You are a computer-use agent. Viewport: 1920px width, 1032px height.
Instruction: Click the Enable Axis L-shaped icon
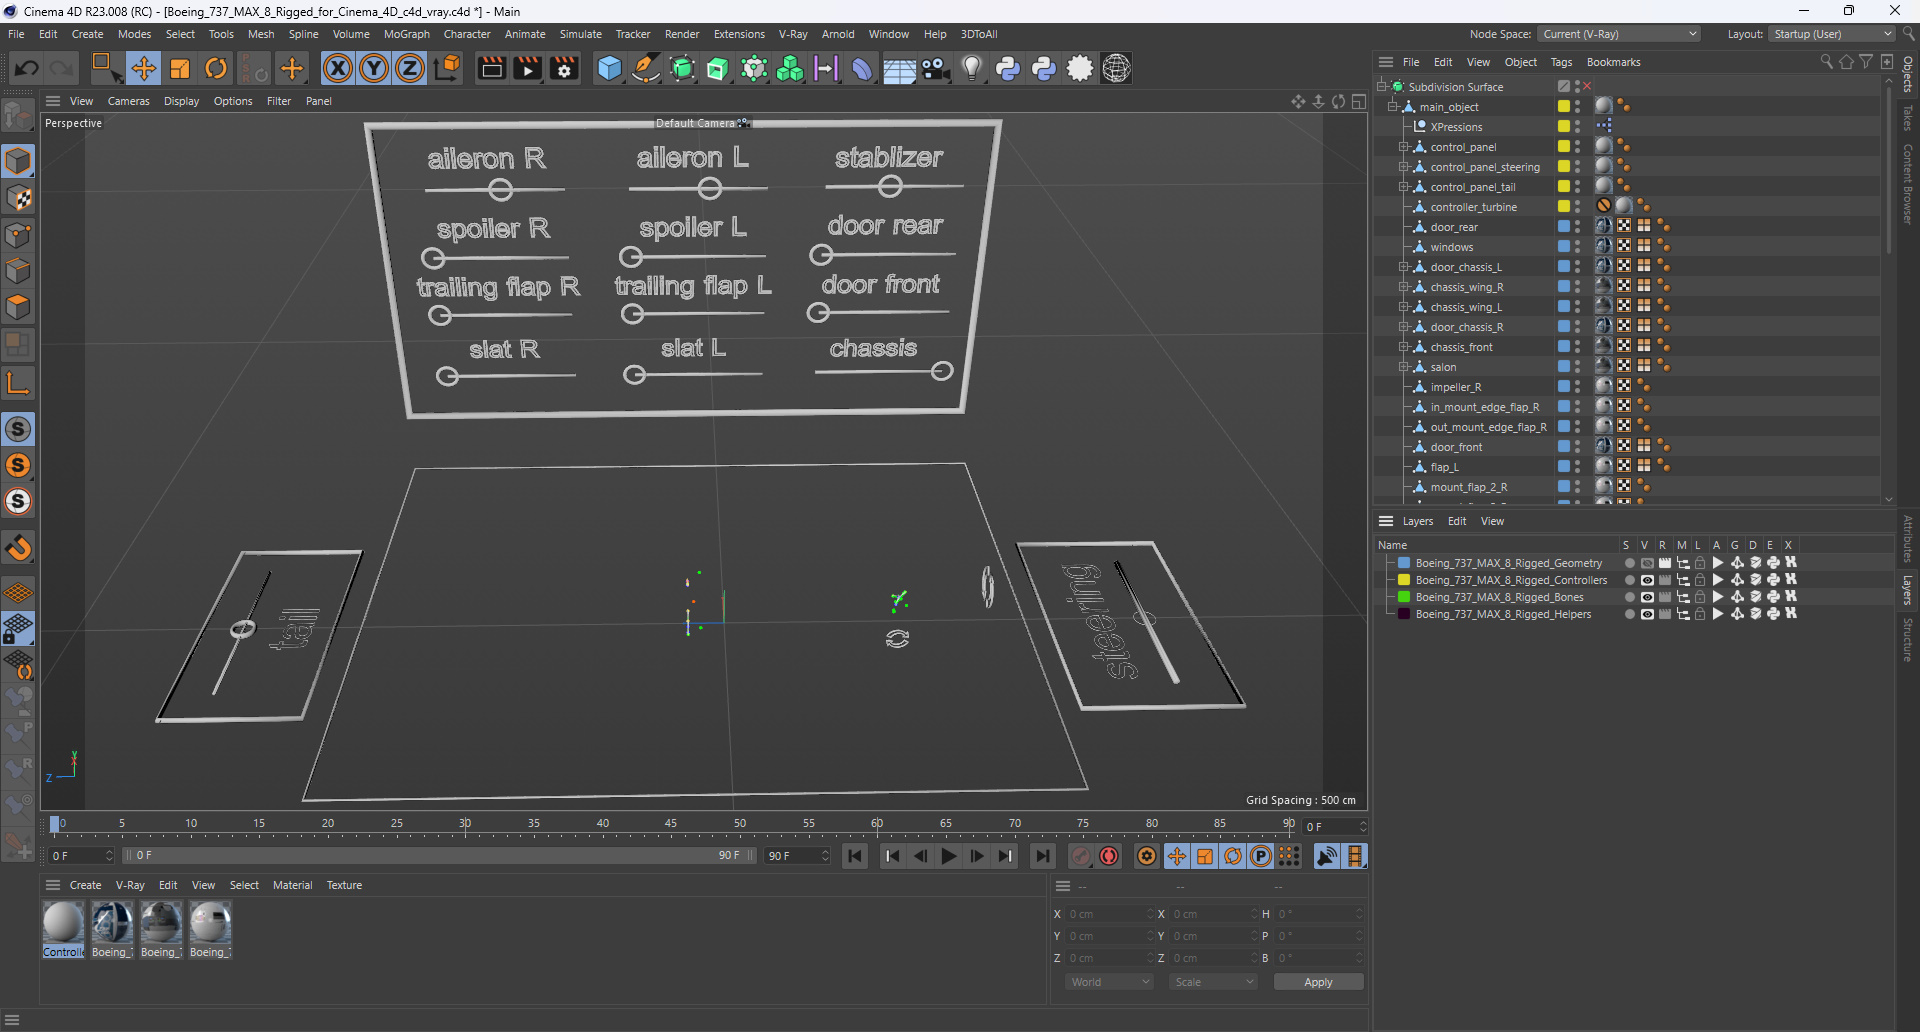tap(18, 383)
